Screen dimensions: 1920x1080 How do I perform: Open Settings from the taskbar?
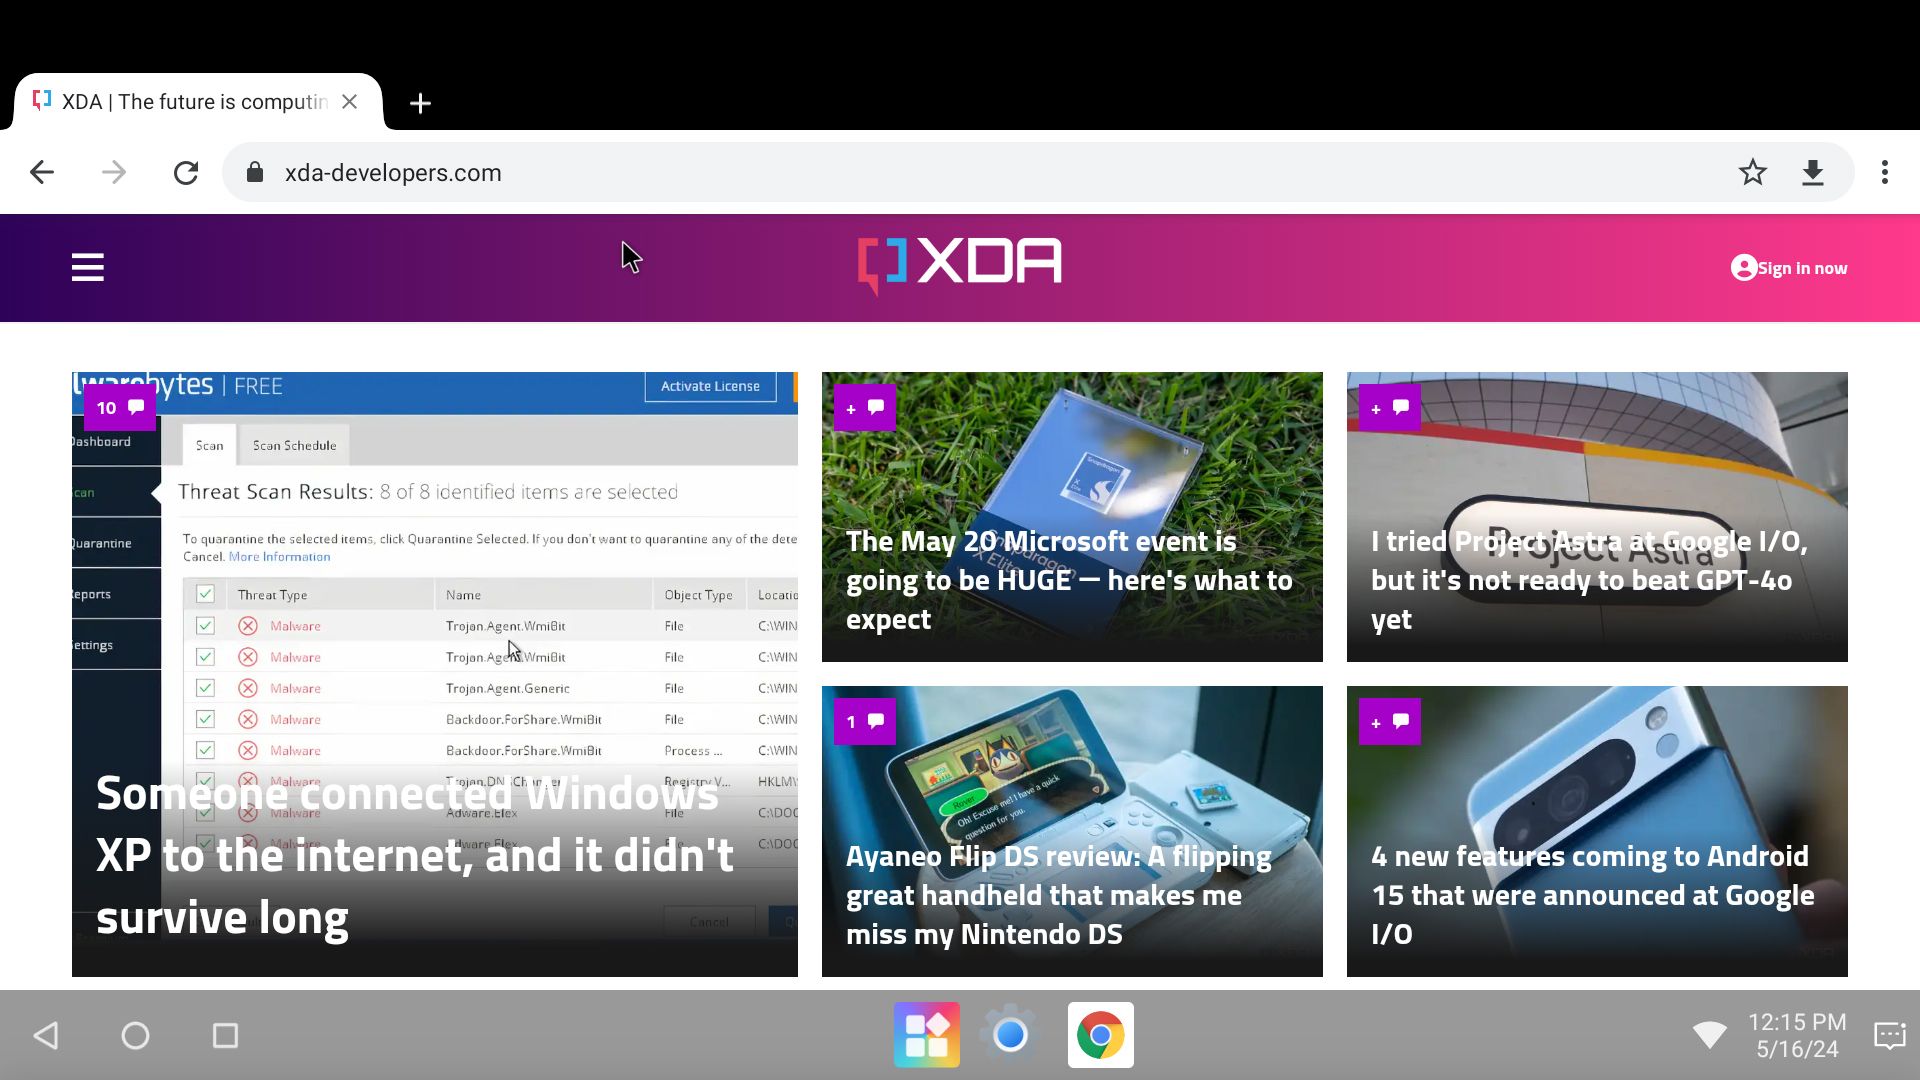click(1010, 1035)
